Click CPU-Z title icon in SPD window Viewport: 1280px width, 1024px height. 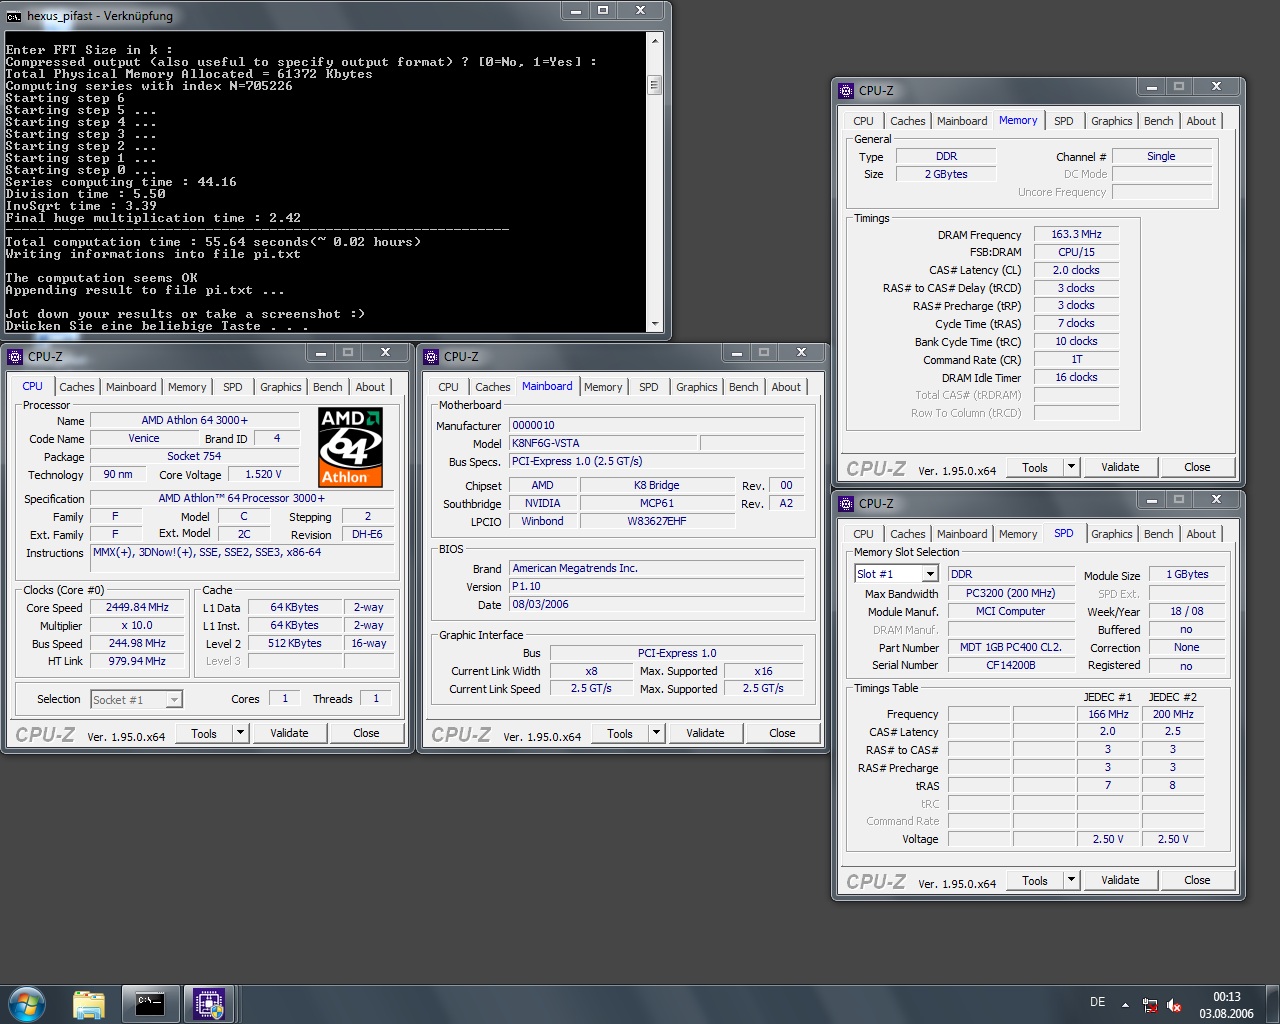coord(846,503)
